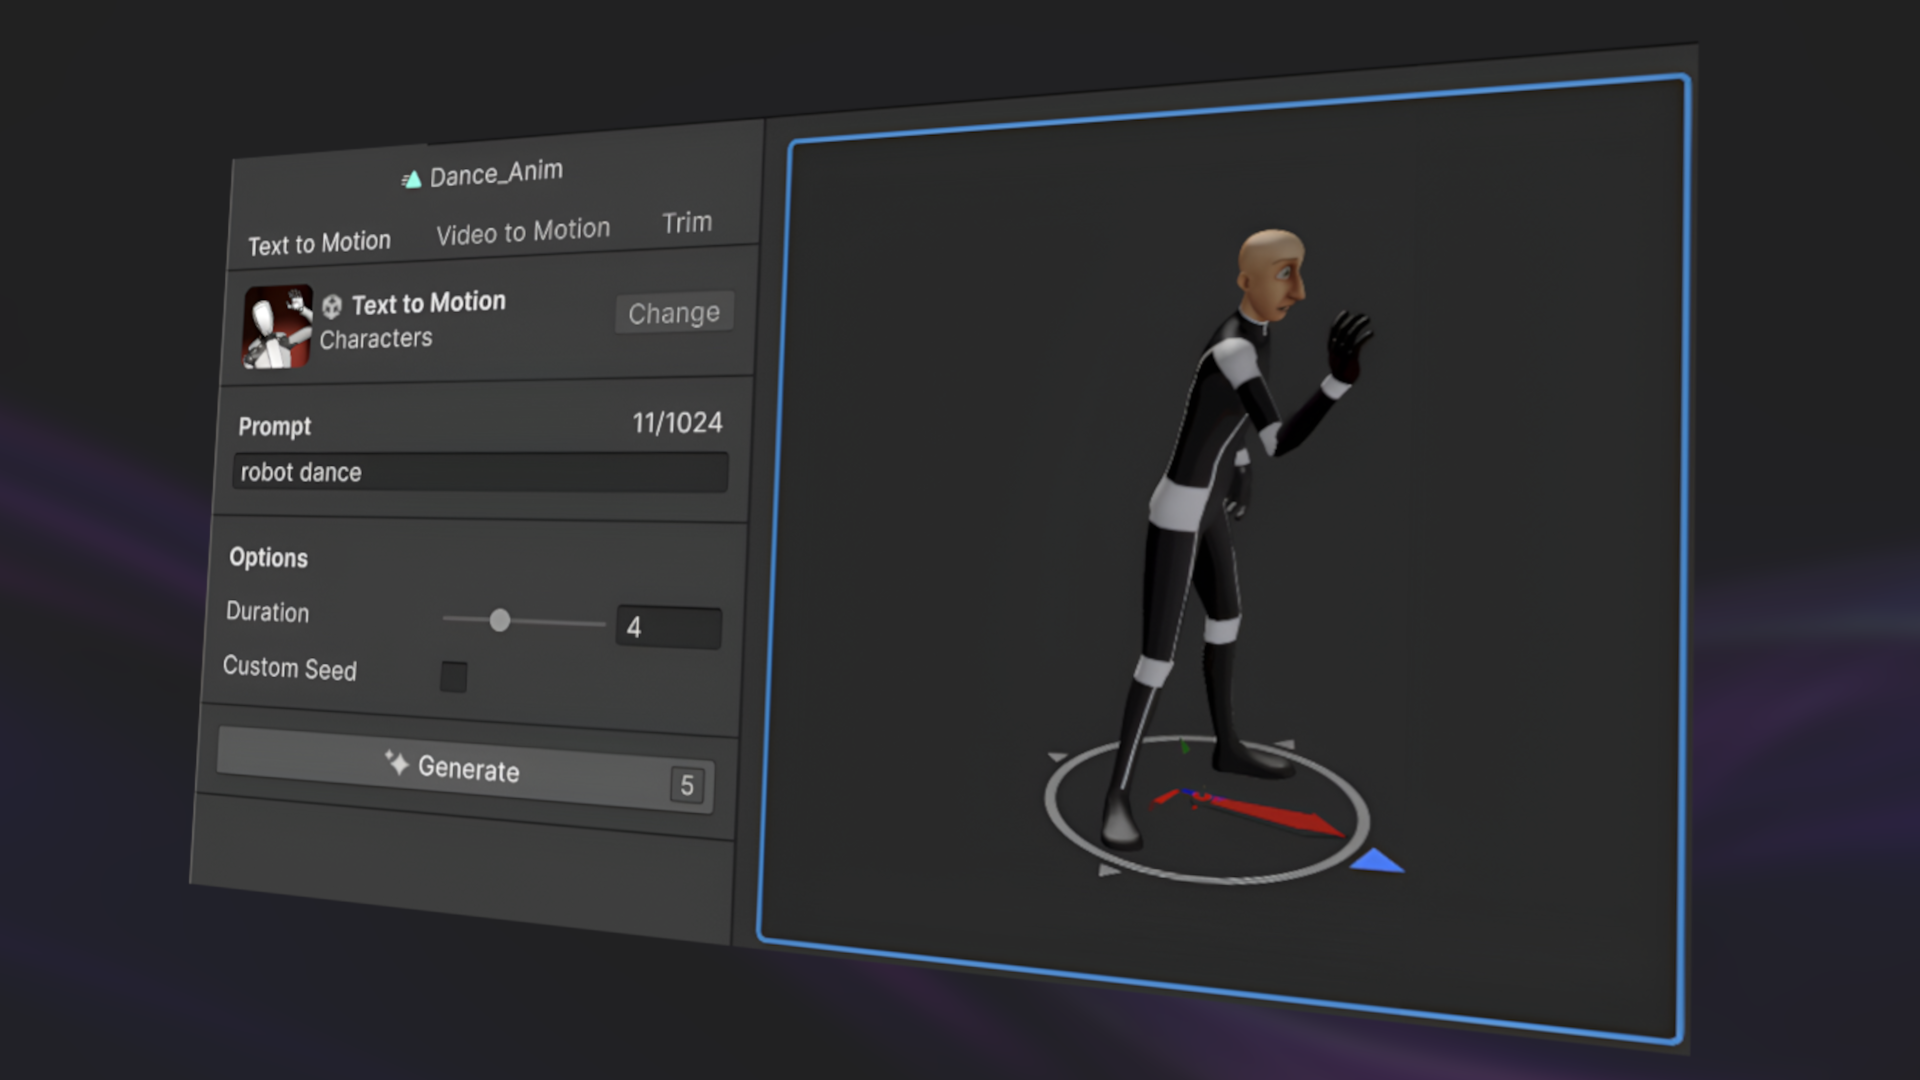Click the cost badge showing 5 on Generate
Screen dimensions: 1920x1080
click(687, 786)
